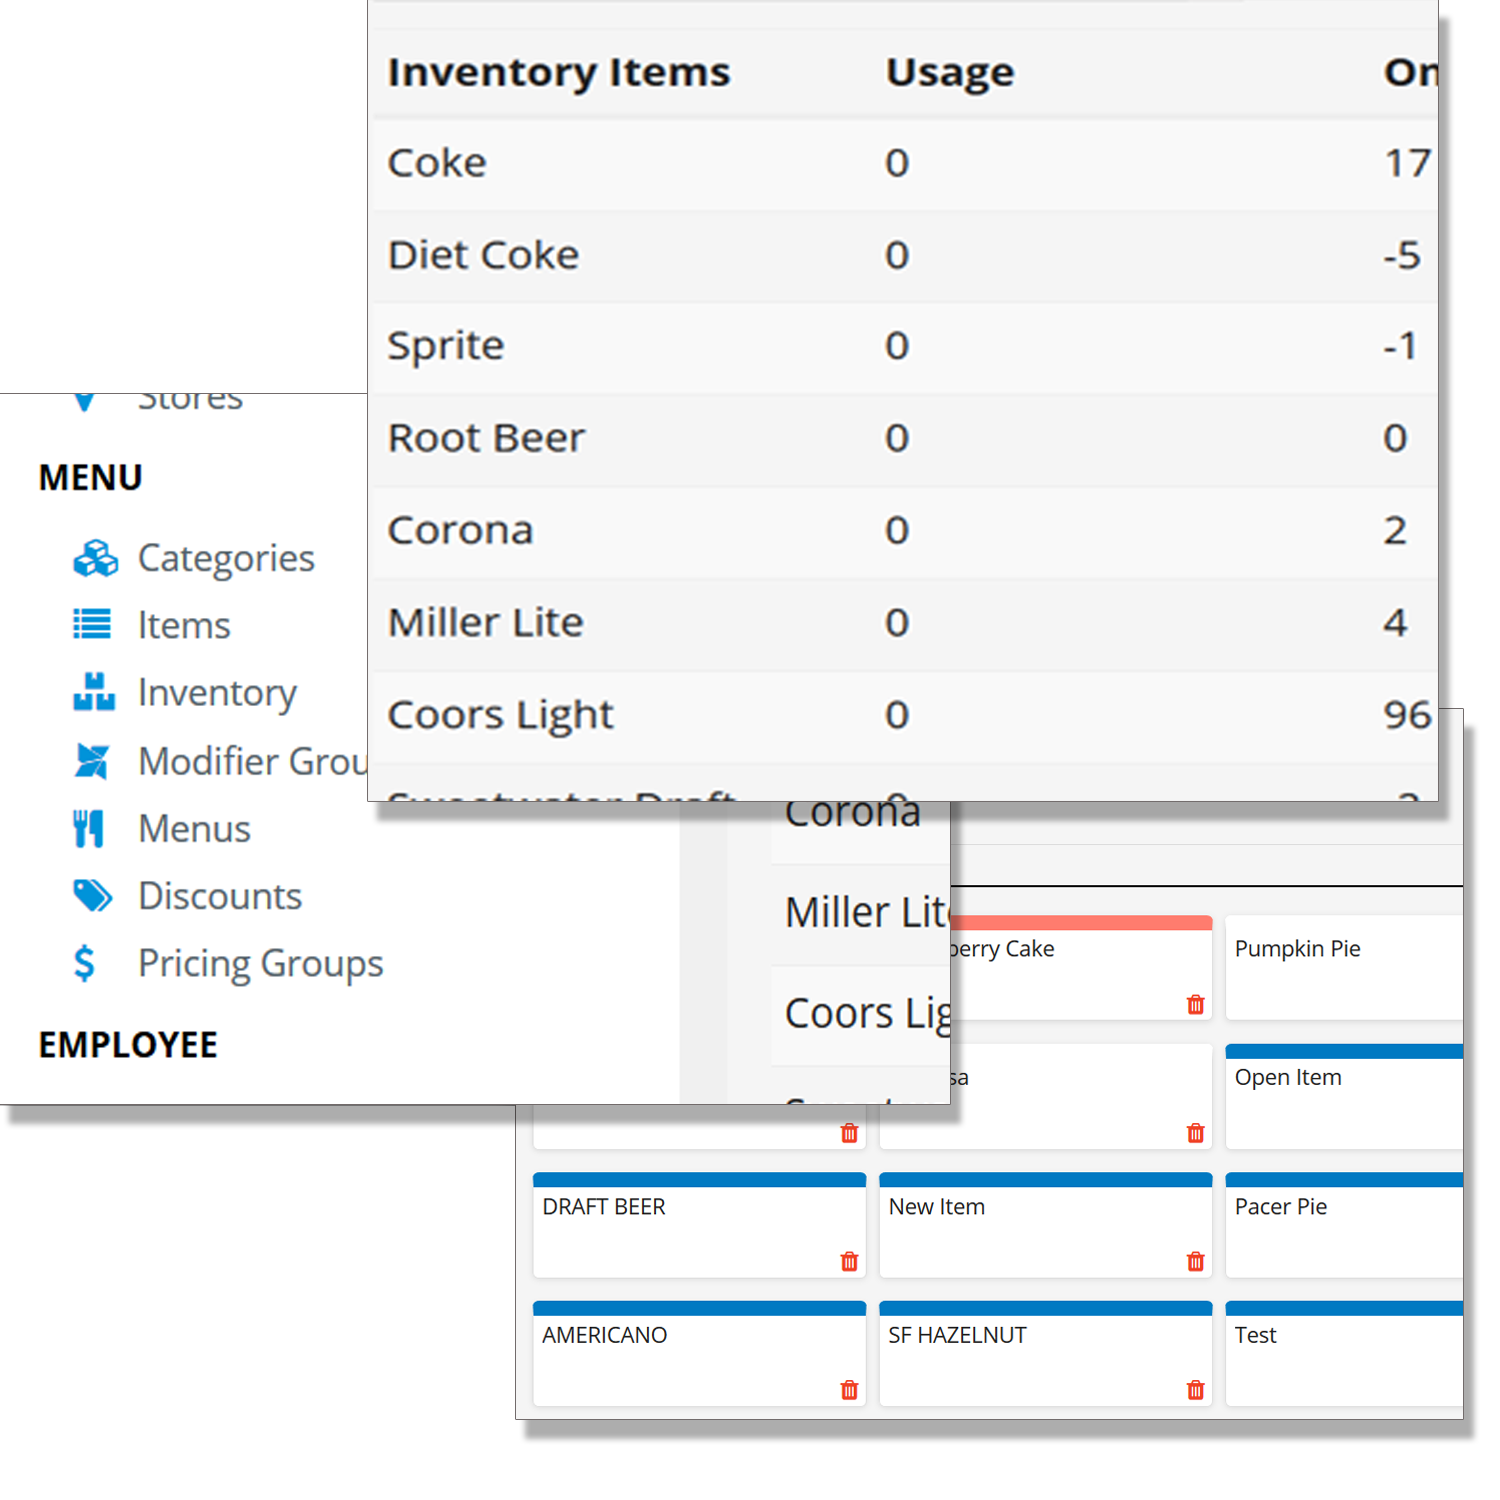1500x1500 pixels.
Task: Click the salmon color bar on berry Cake tile
Action: click(1080, 922)
